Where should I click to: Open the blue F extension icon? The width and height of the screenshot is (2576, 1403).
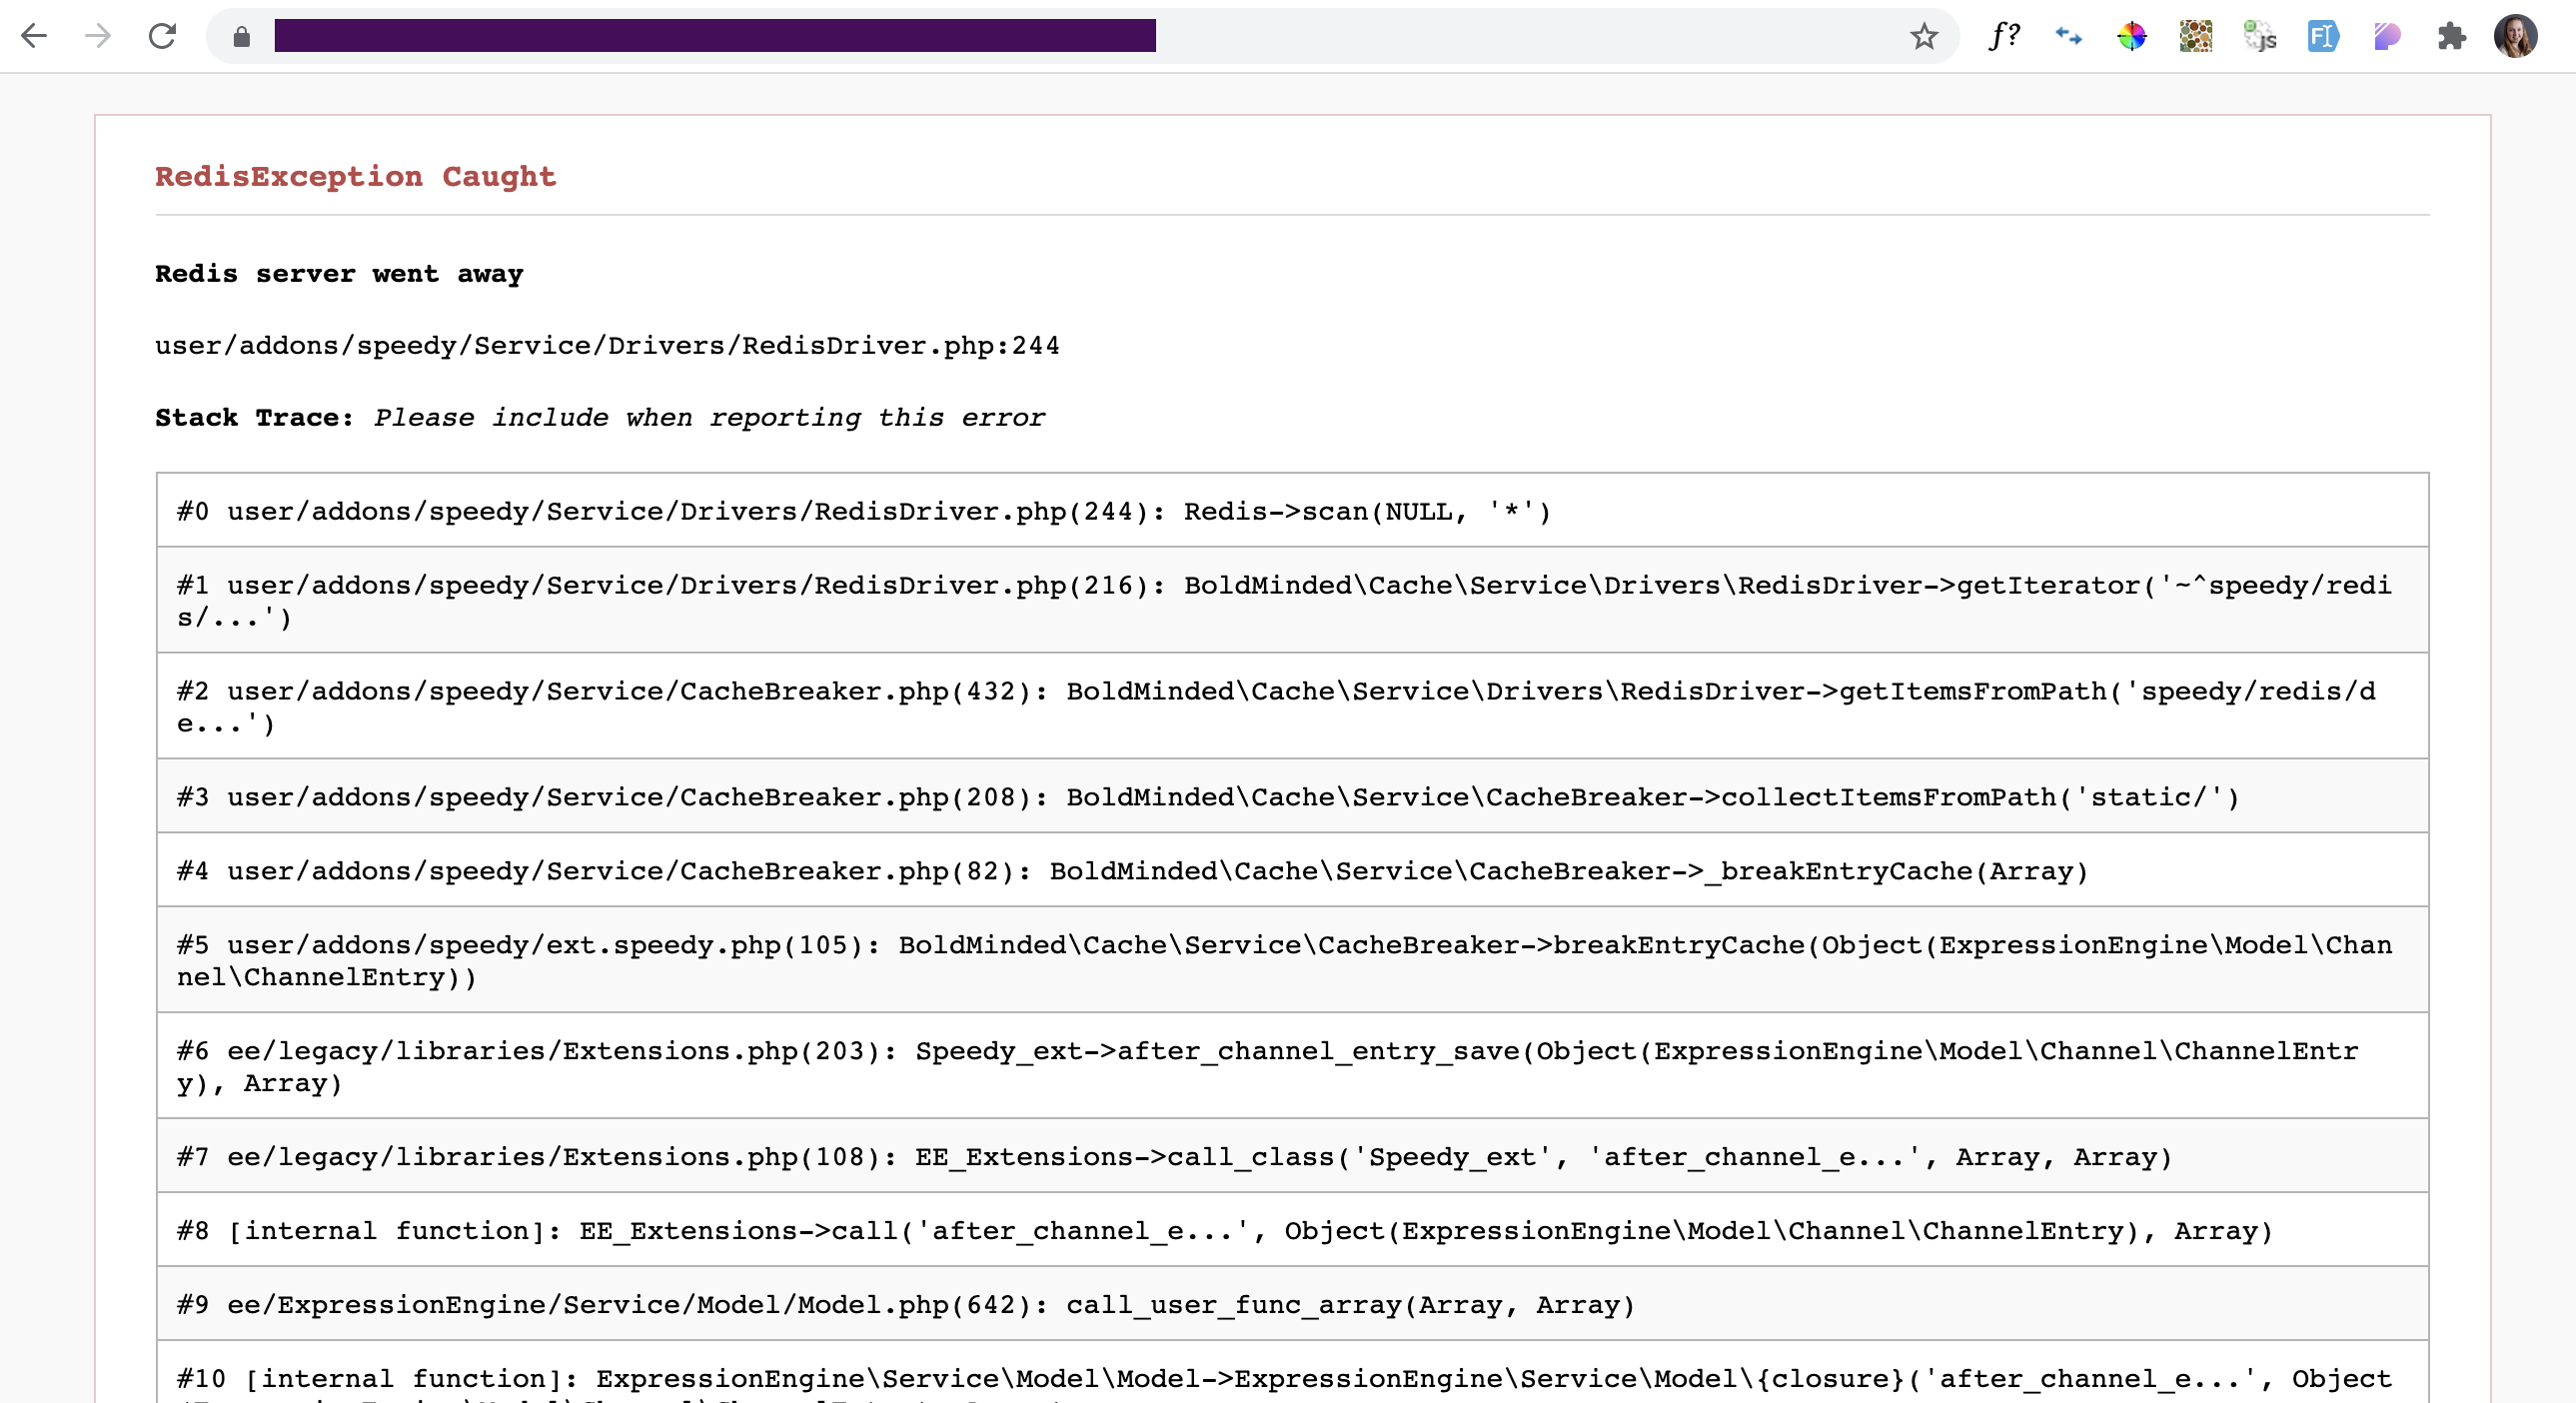(2323, 36)
